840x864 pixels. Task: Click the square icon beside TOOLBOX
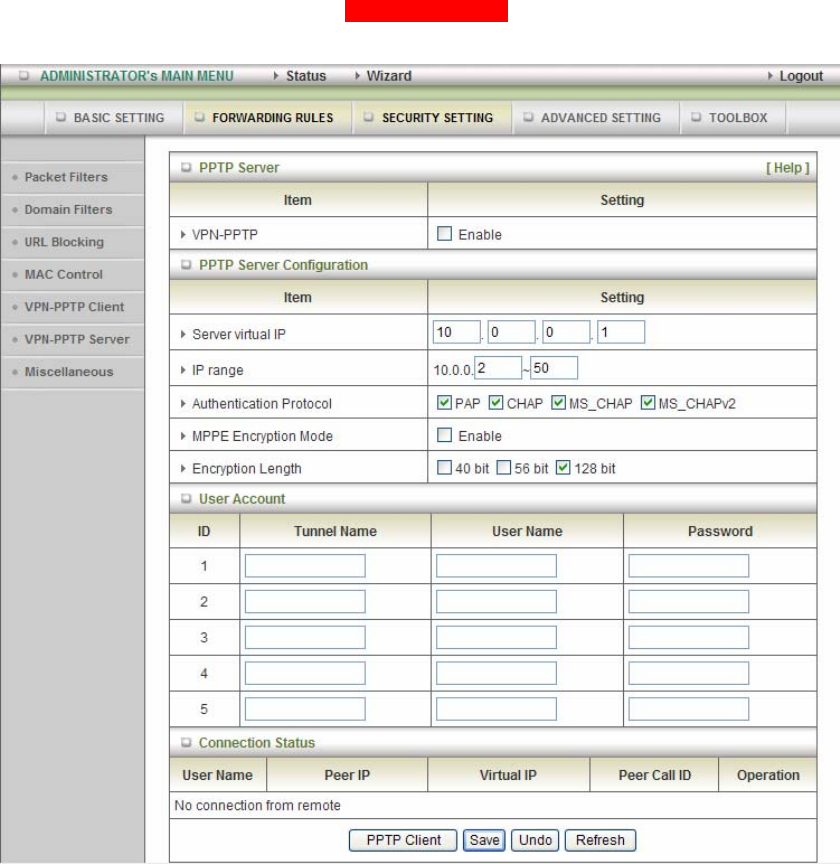click(696, 117)
